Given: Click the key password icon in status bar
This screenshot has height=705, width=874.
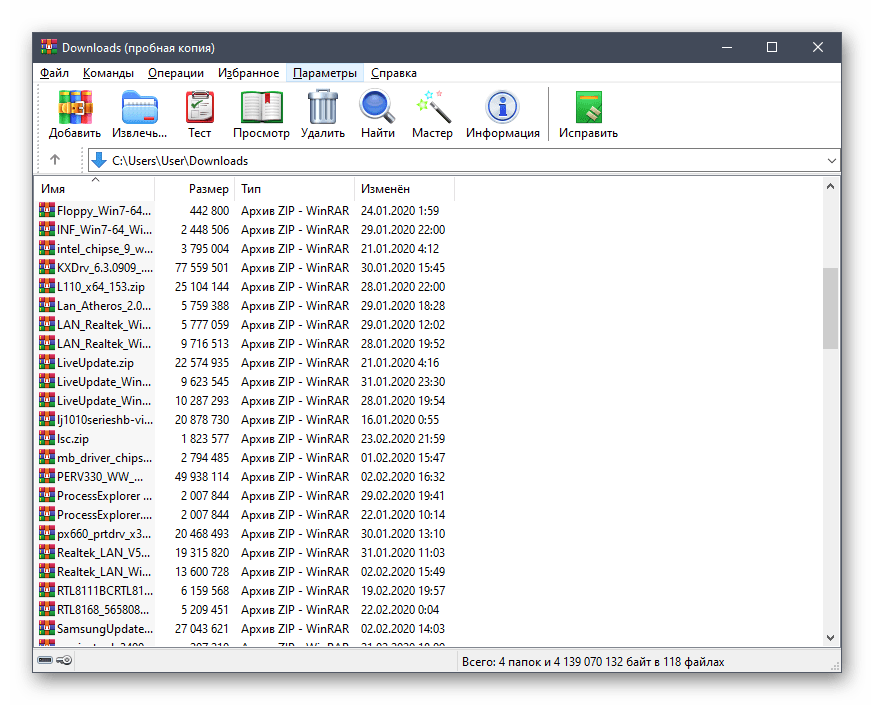Looking at the screenshot, I should tap(64, 660).
